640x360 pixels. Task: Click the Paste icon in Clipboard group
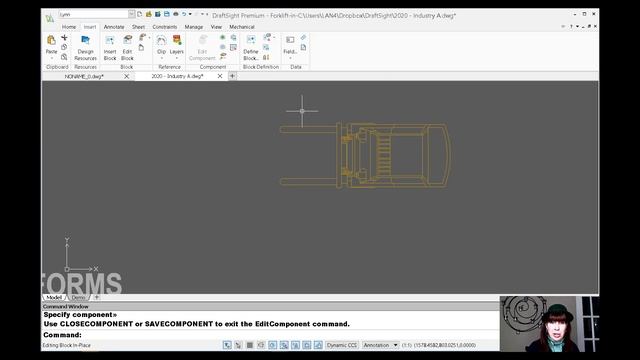pyautogui.click(x=51, y=40)
